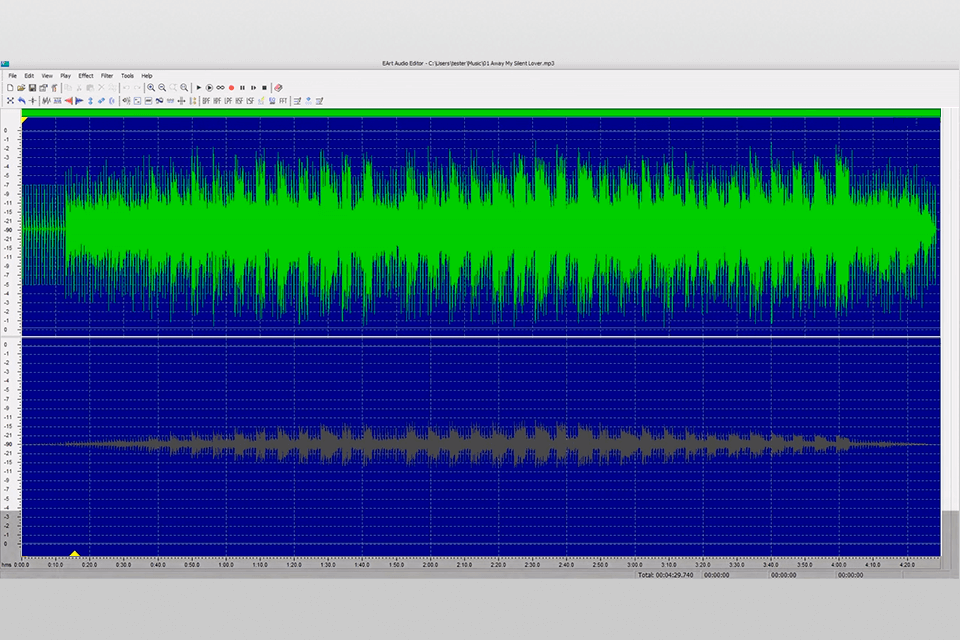Click the circled play selection button
960x640 pixels.
(x=209, y=88)
